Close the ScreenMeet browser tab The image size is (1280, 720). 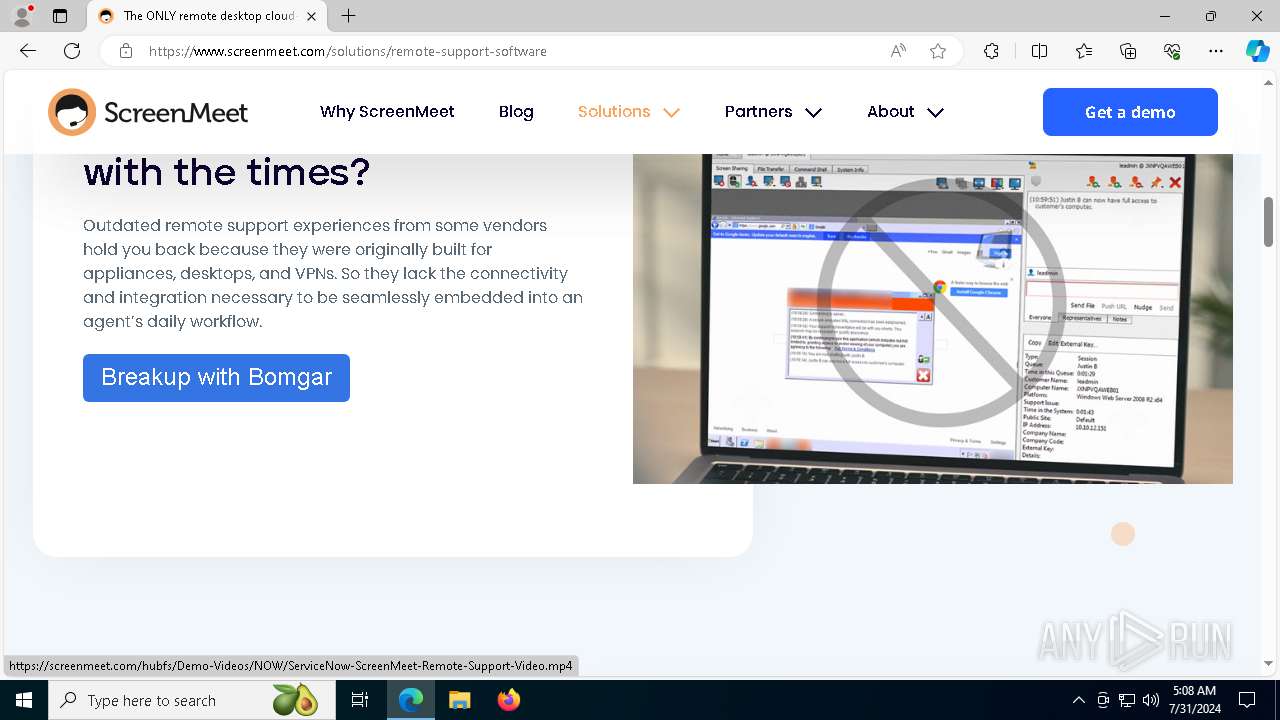[x=311, y=16]
